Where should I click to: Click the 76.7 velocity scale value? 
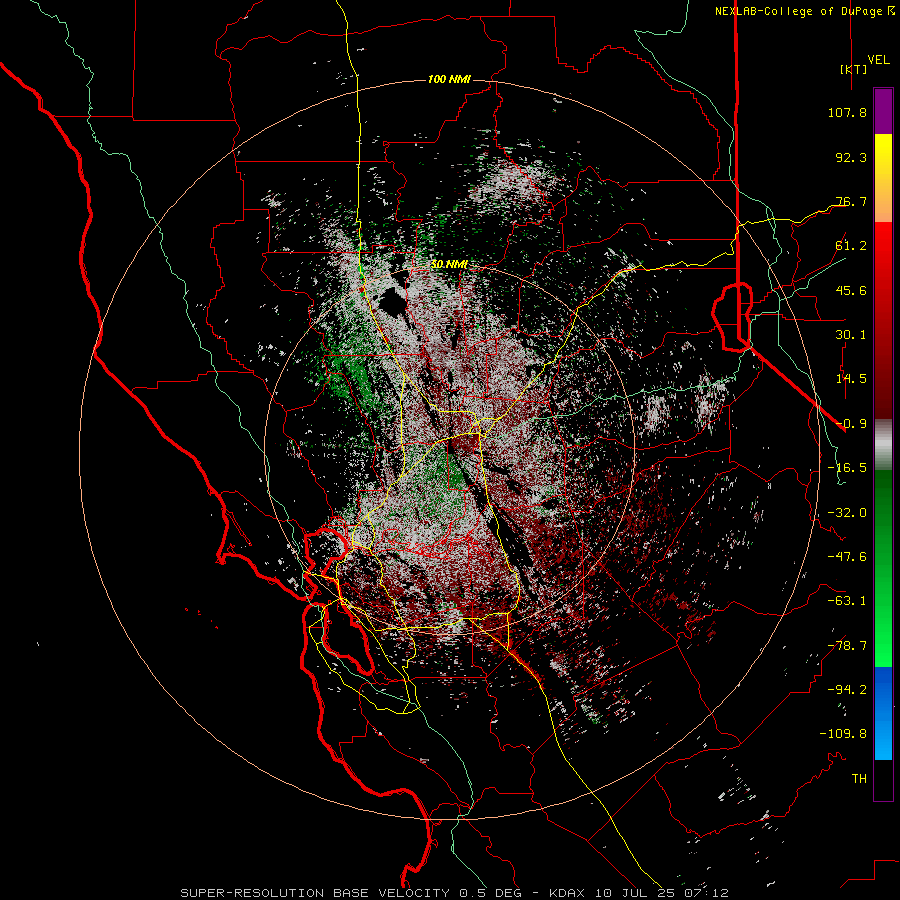851,201
